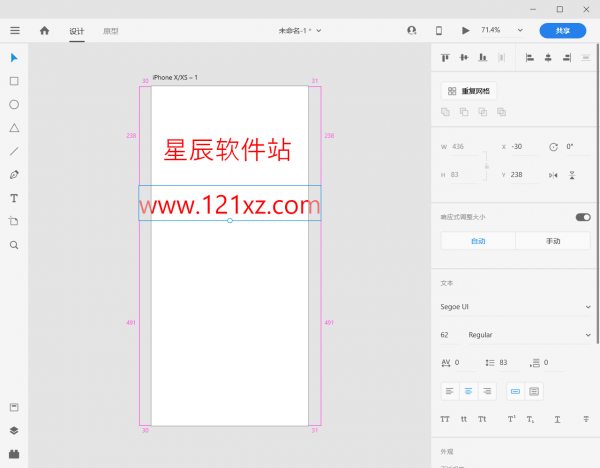
Task: Flip the object horizontally
Action: [x=553, y=175]
